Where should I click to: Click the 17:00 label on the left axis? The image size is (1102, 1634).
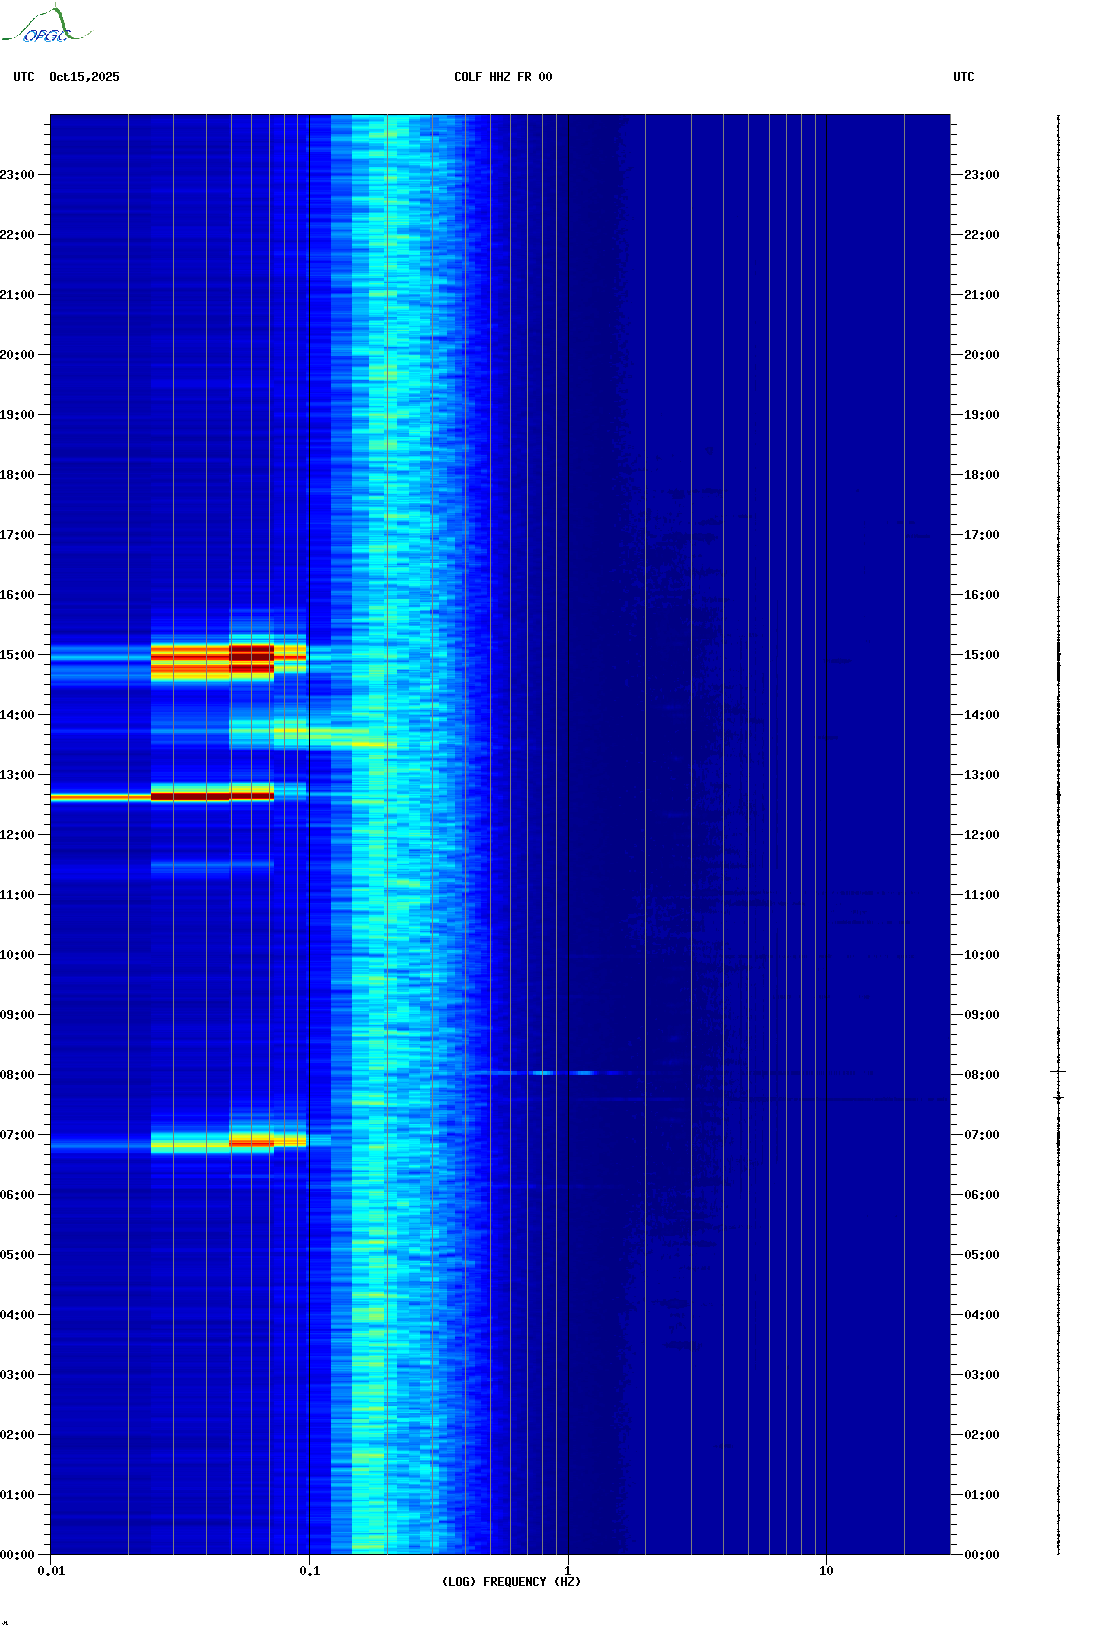coord(17,535)
